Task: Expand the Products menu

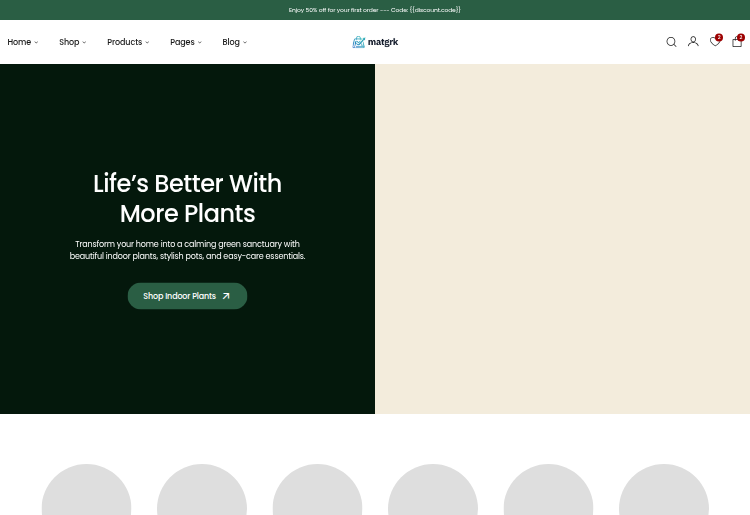Action: coord(128,42)
